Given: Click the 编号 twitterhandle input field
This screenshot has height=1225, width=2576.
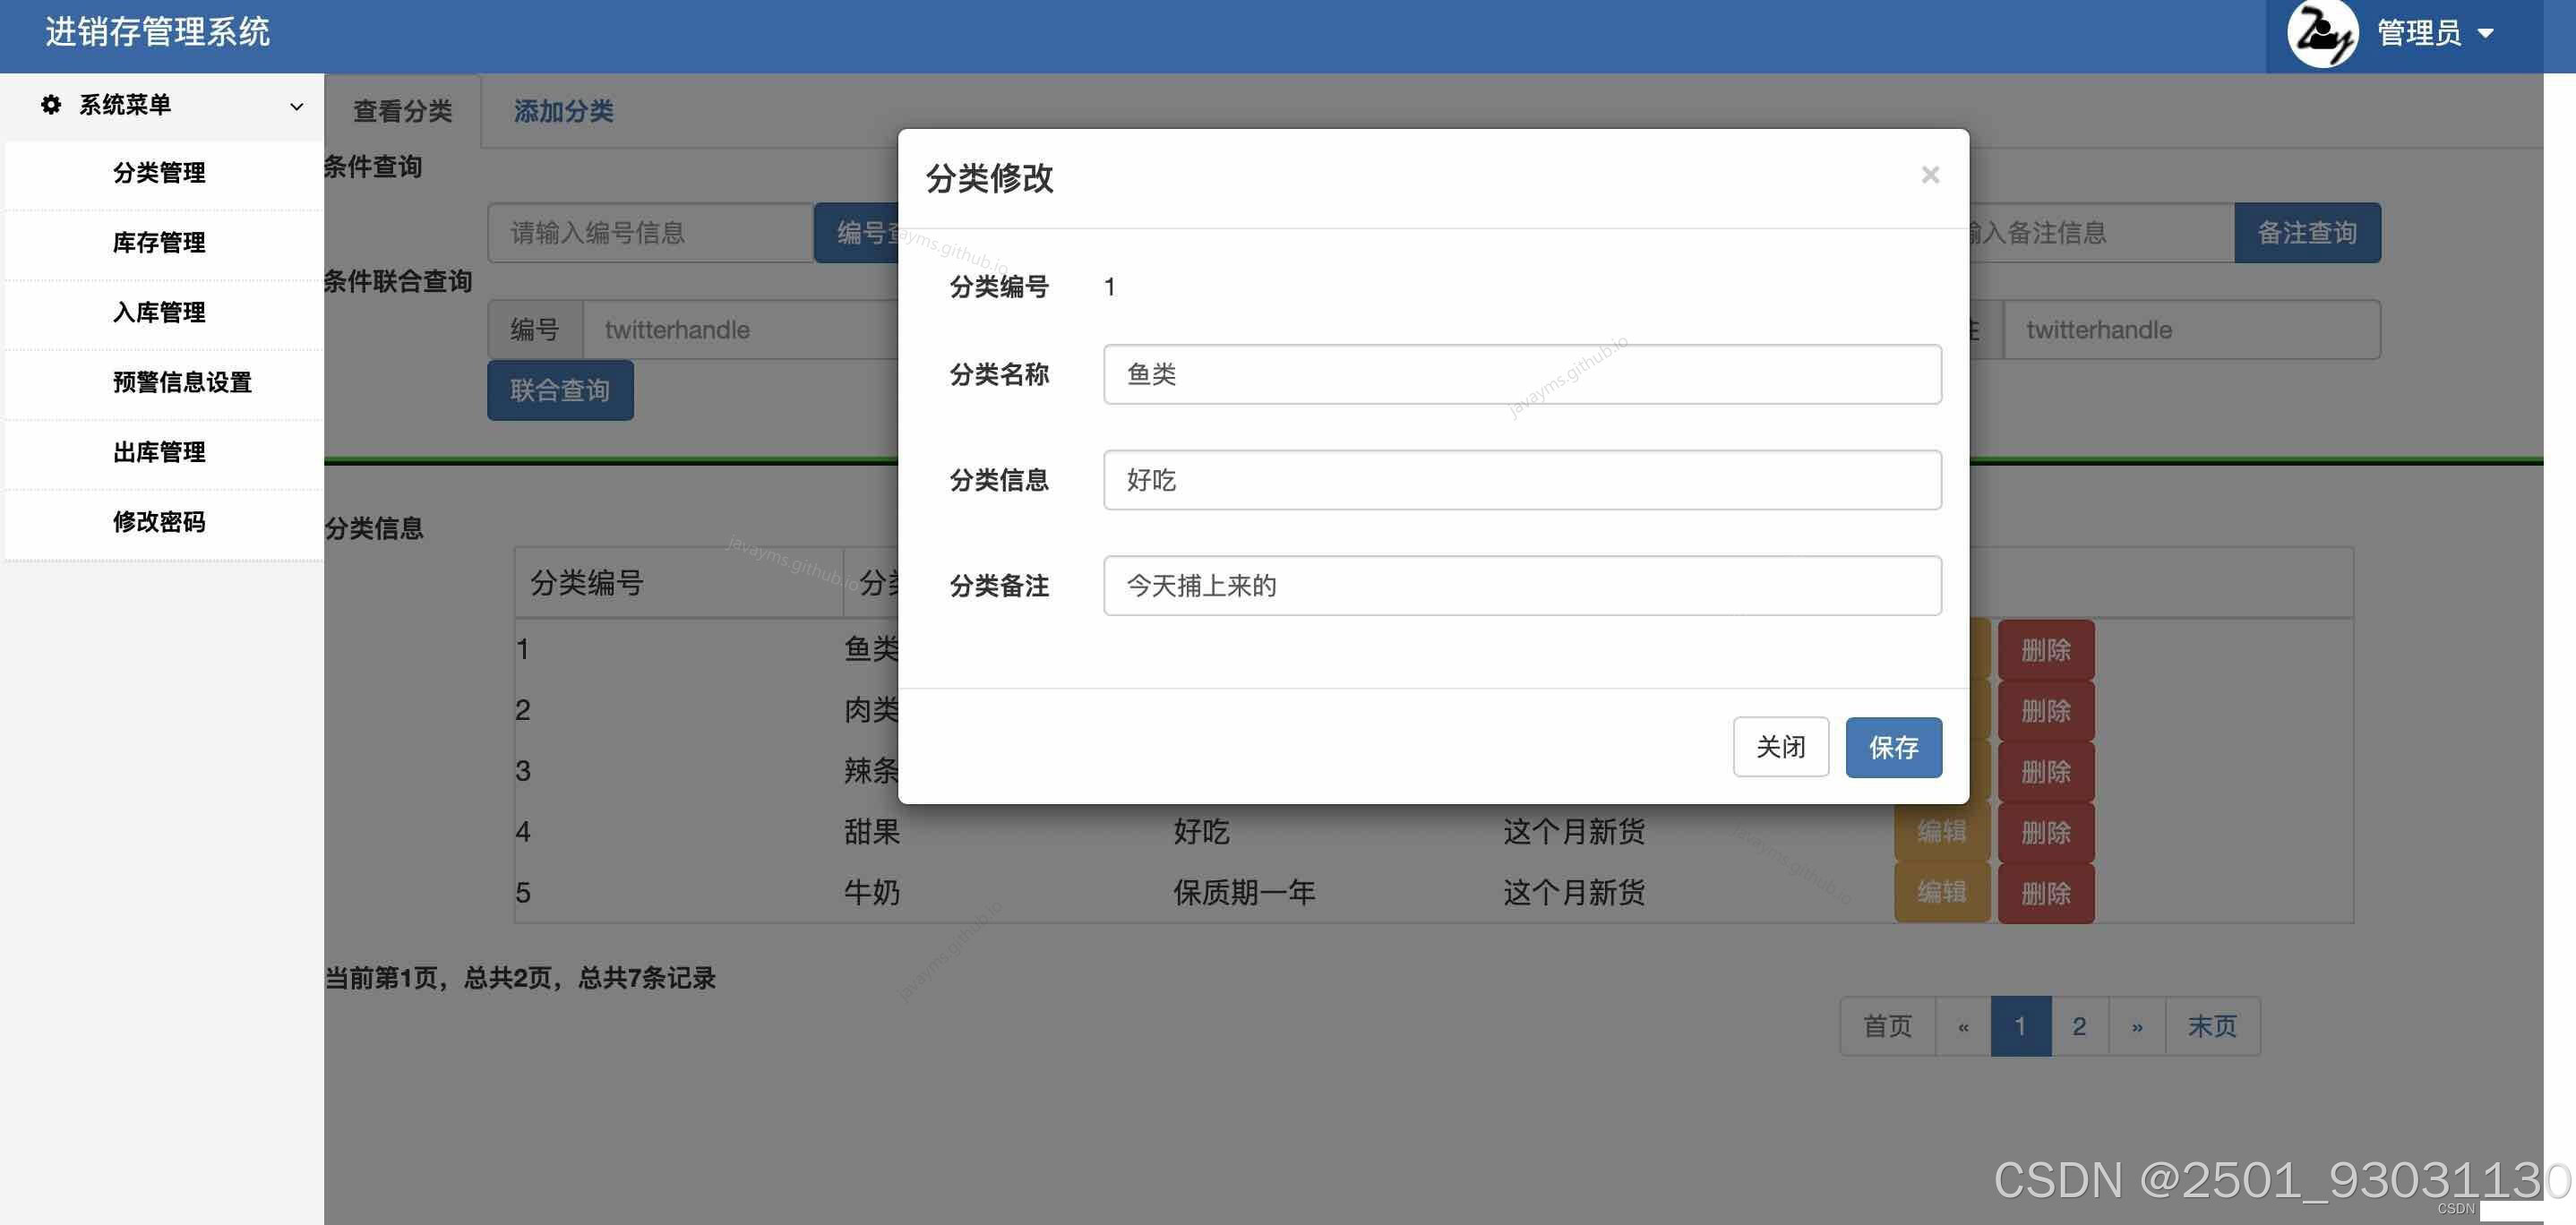Looking at the screenshot, I should [x=740, y=330].
